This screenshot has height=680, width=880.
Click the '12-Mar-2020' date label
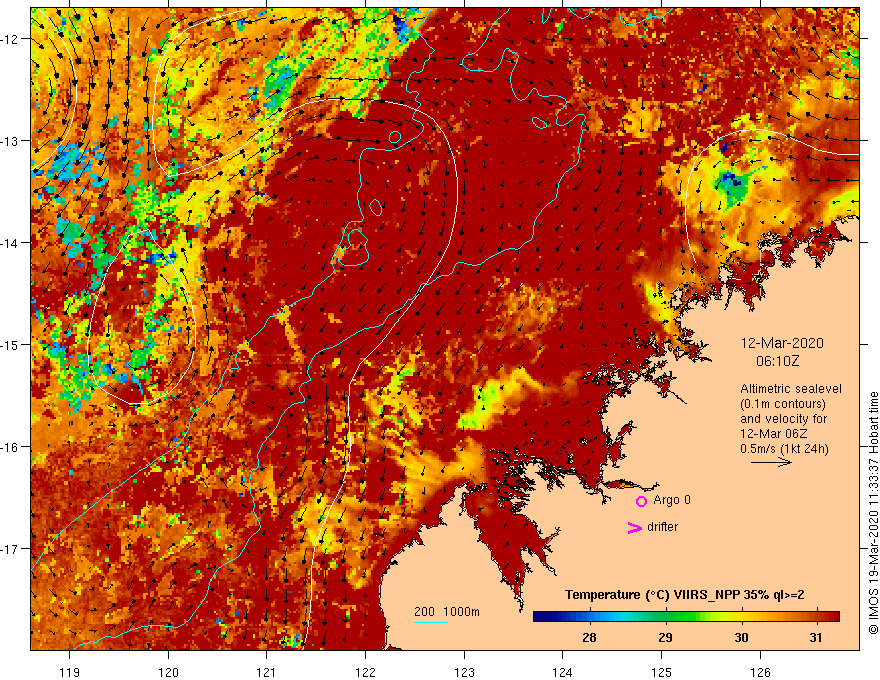(x=782, y=343)
